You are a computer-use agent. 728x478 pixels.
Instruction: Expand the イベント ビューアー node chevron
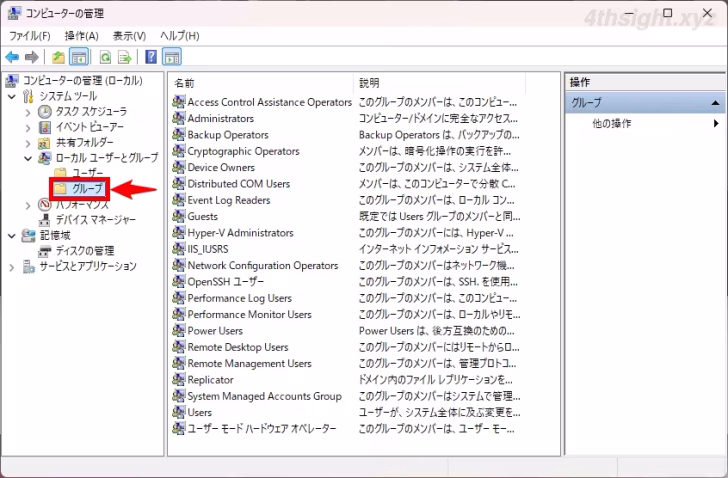click(28, 128)
